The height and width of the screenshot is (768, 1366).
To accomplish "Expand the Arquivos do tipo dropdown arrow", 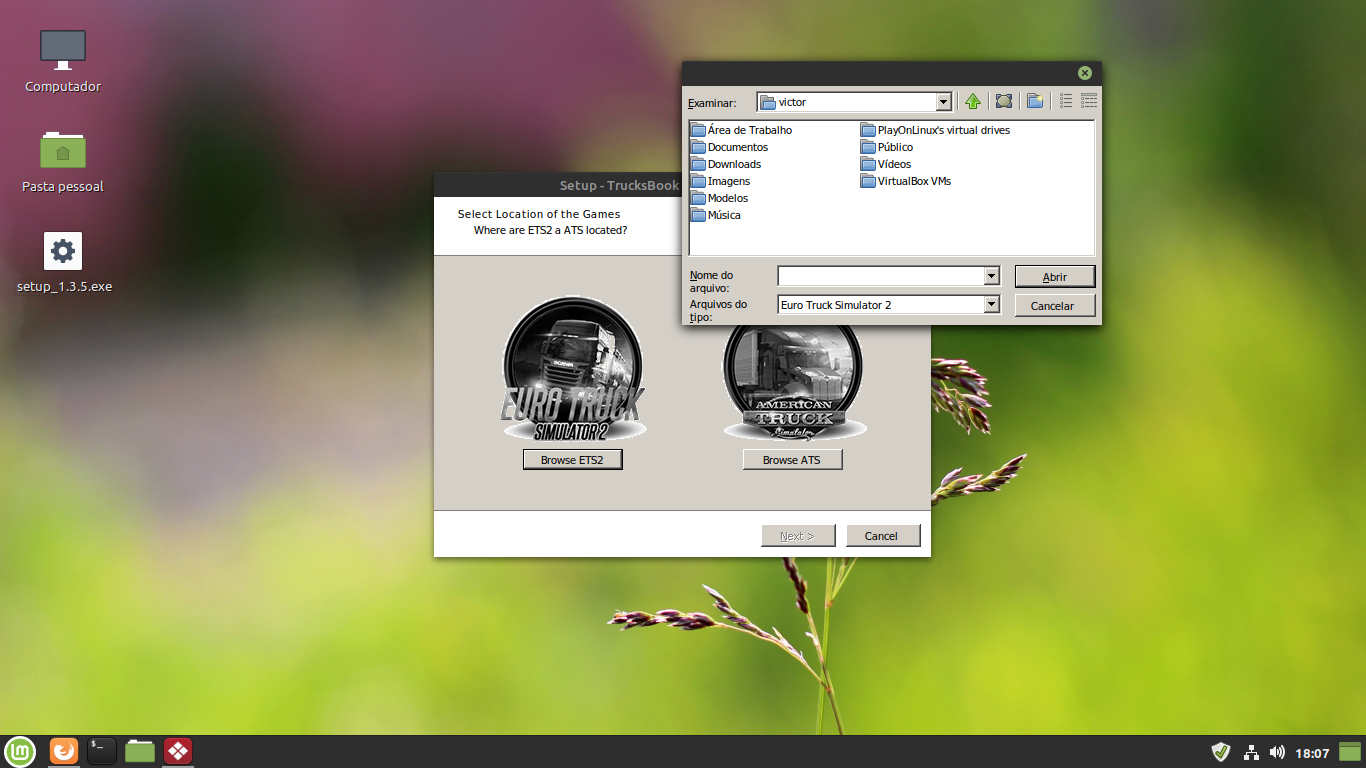I will 991,305.
